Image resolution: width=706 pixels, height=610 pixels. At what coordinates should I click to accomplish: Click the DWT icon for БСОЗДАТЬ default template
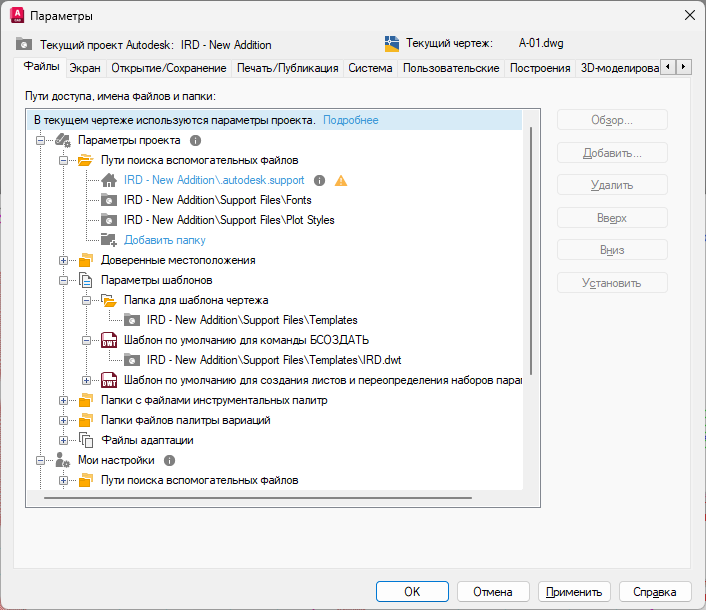[109, 340]
